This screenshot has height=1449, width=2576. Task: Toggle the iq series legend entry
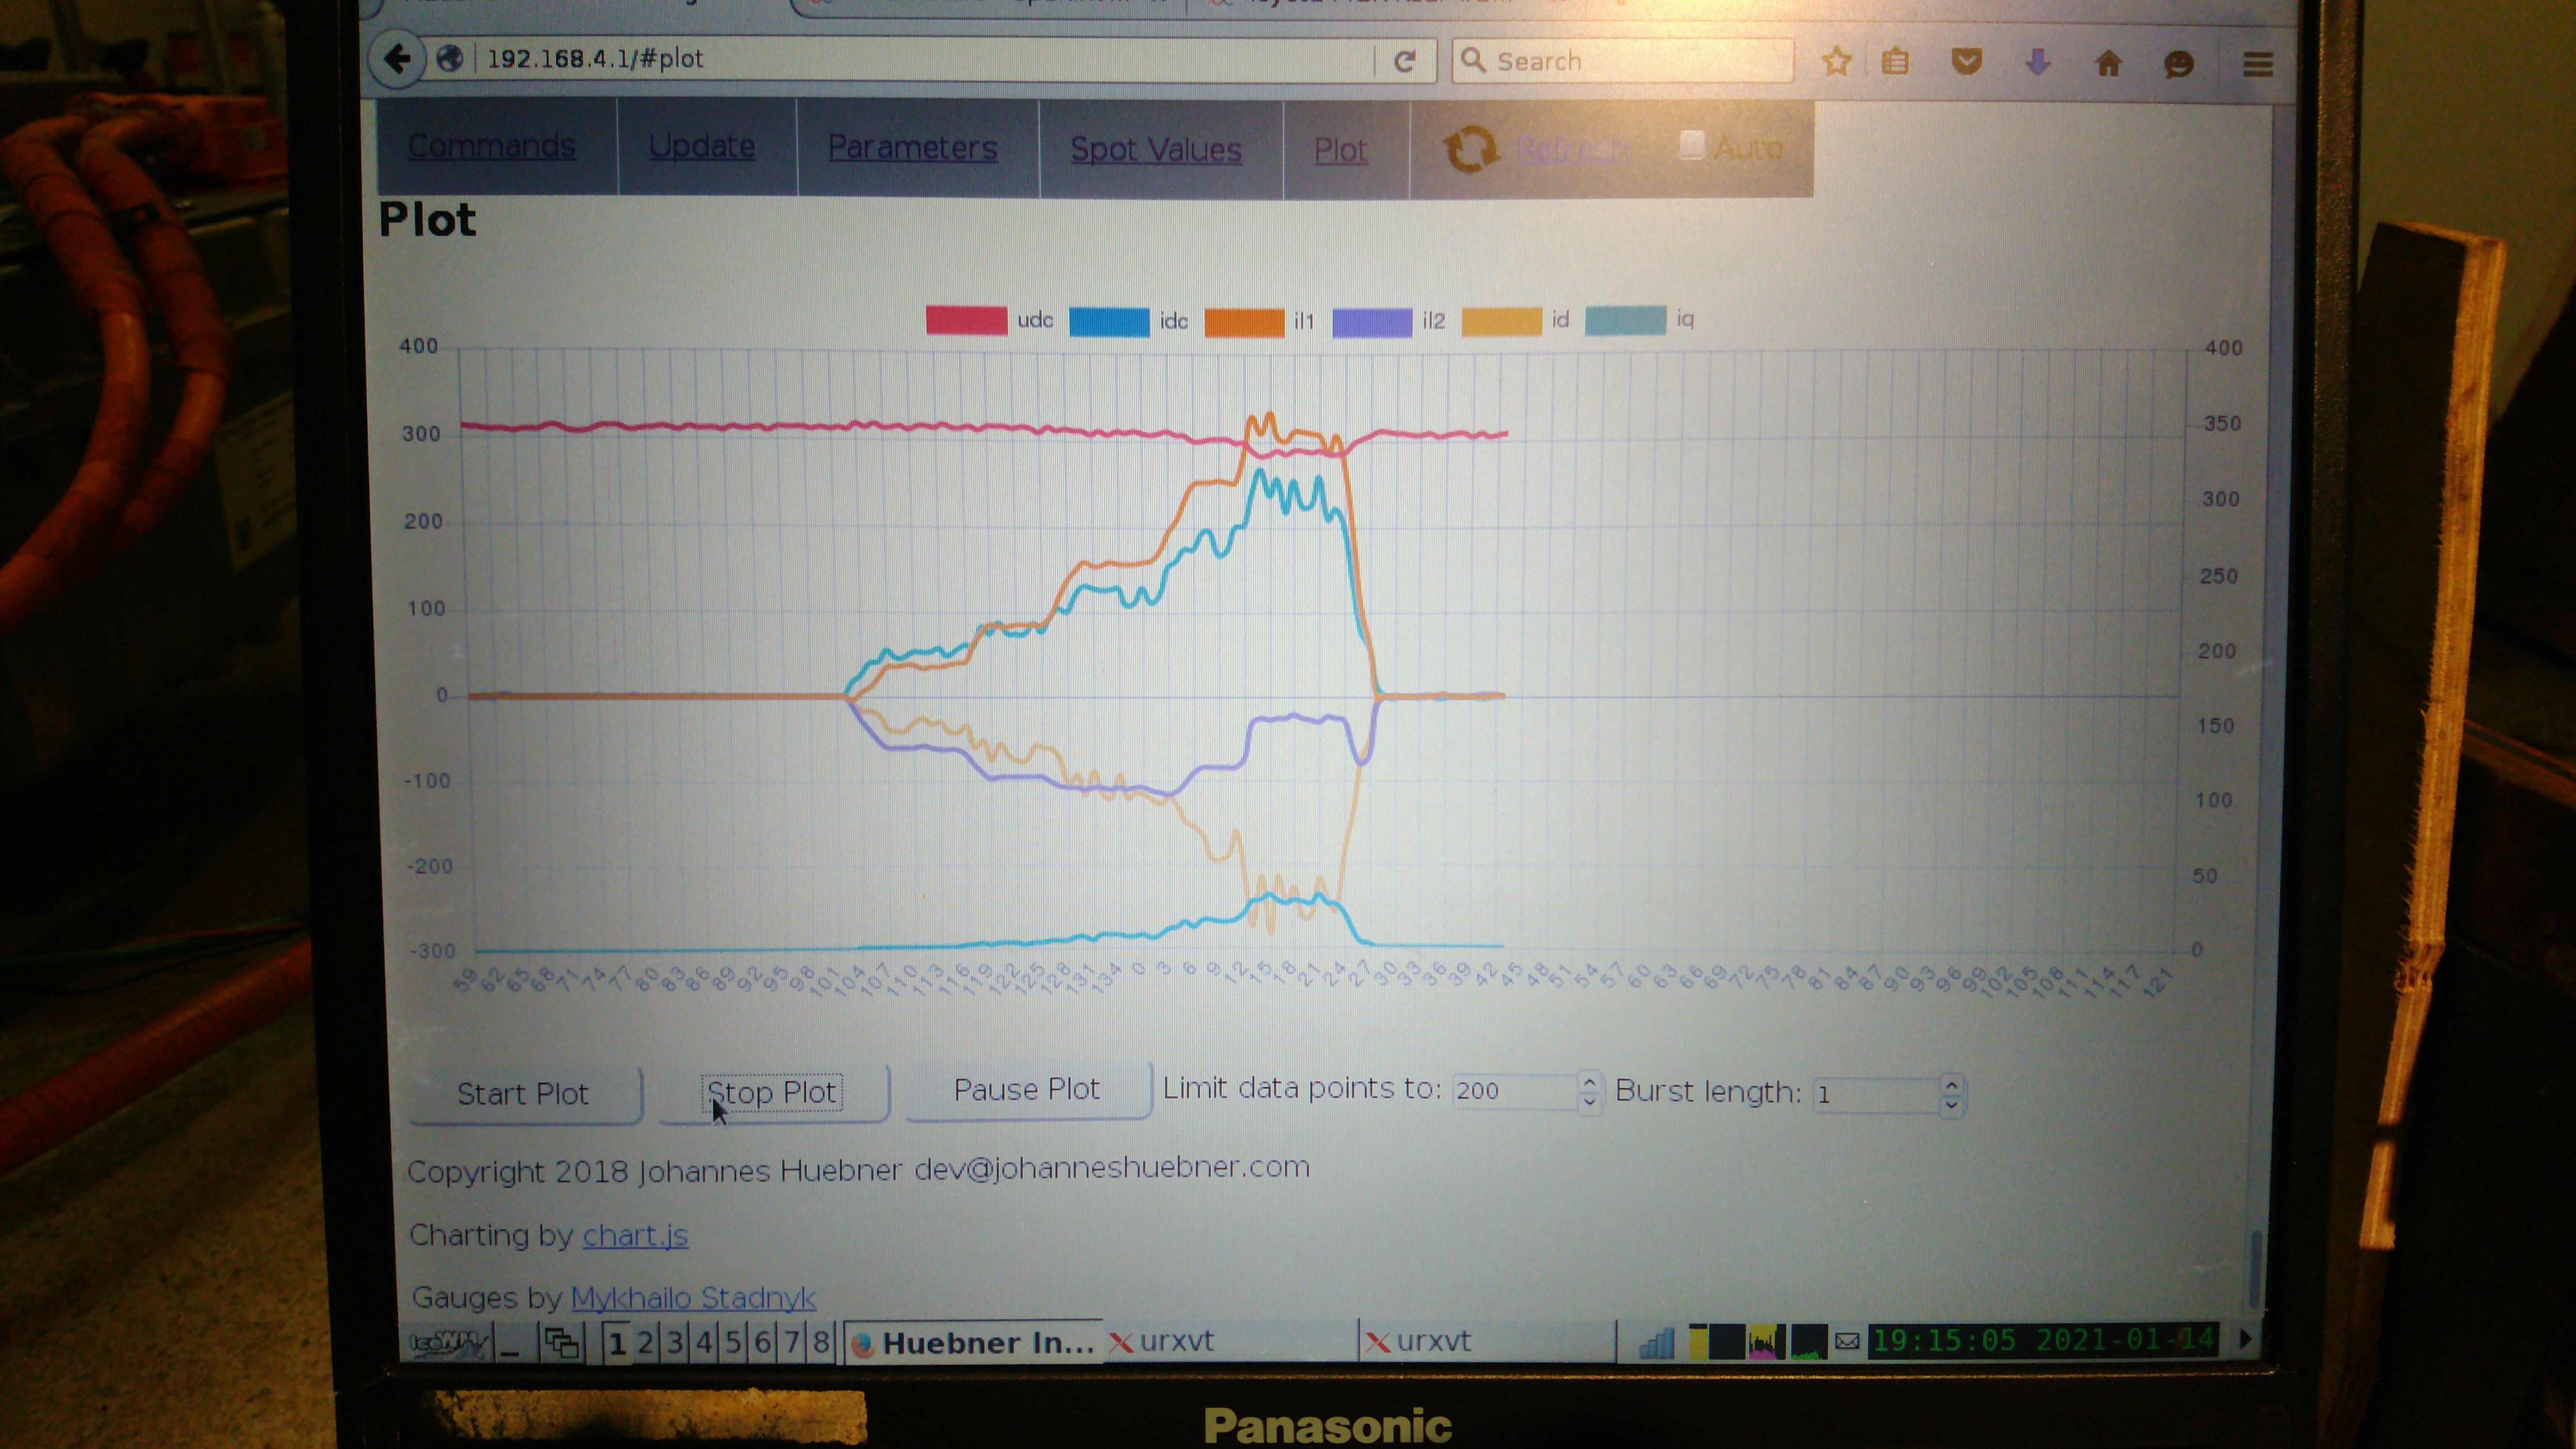click(1625, 320)
